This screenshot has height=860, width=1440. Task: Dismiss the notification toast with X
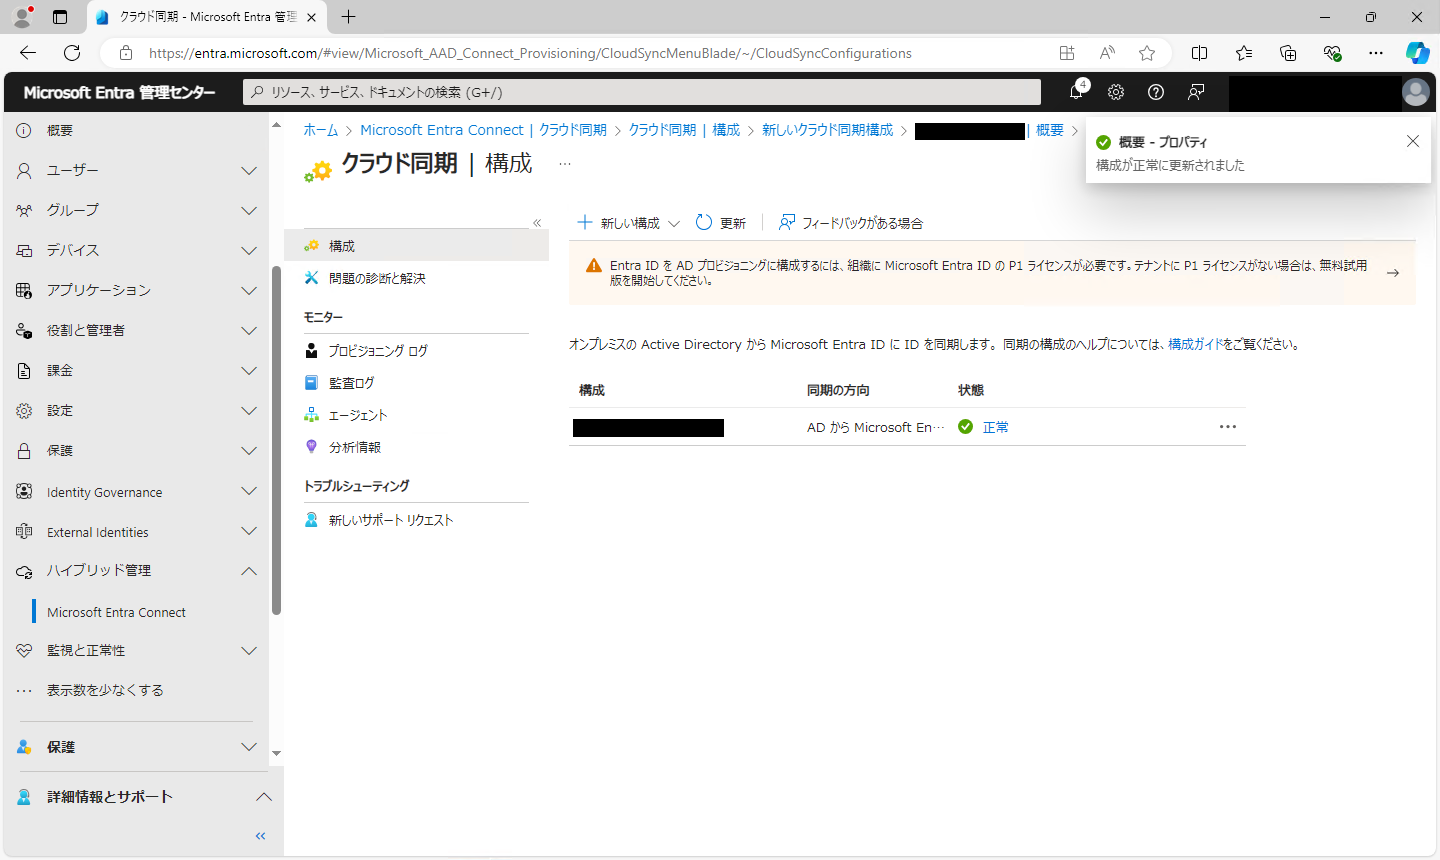pos(1413,141)
